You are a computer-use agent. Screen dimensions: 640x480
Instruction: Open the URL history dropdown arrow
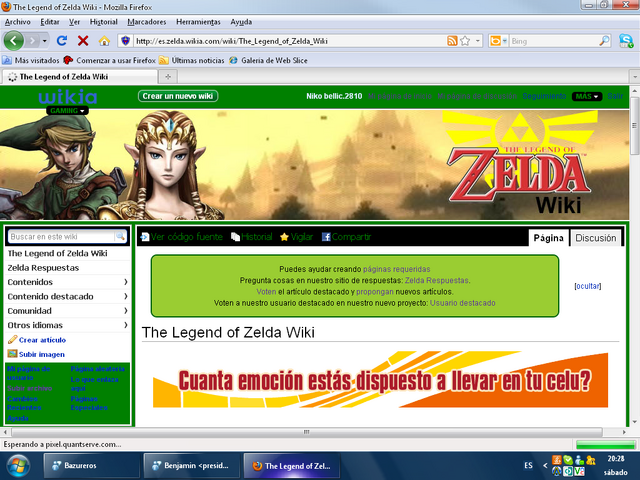(x=478, y=41)
